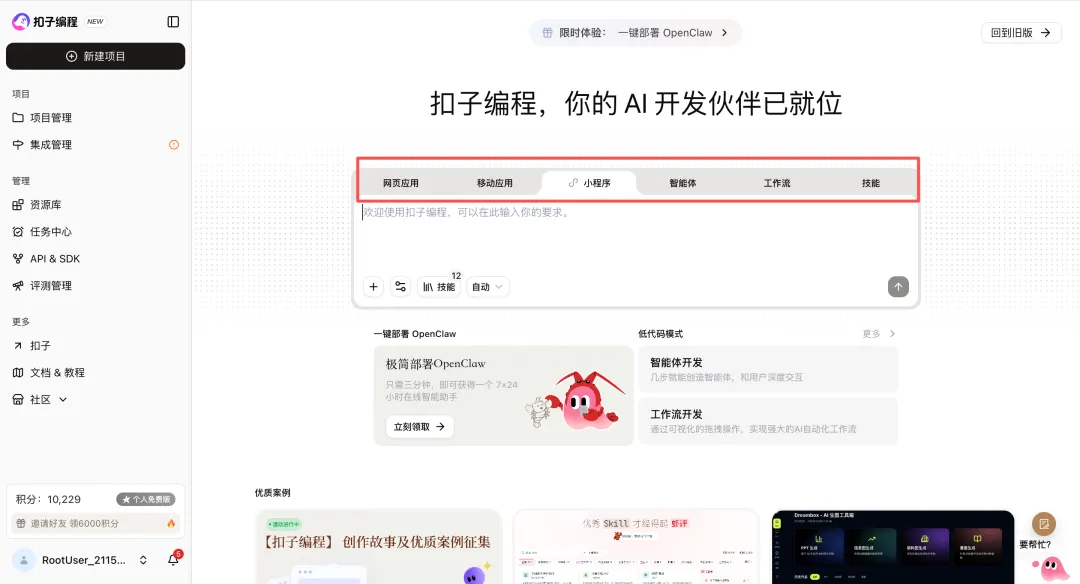1080x584 pixels.
Task: Open API & SDK in the sidebar
Action: click(96, 259)
